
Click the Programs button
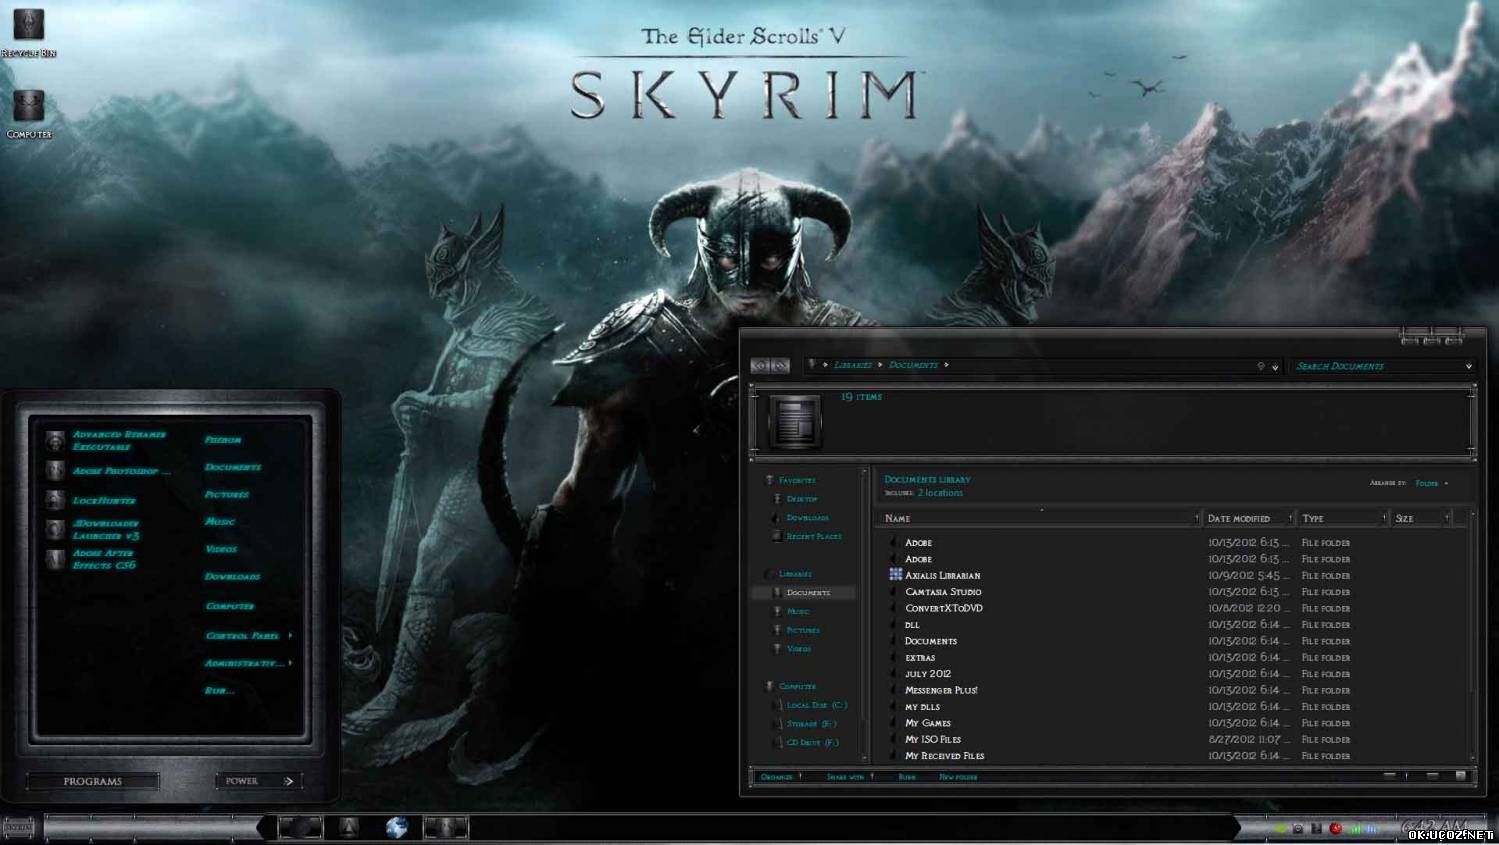tap(92, 781)
